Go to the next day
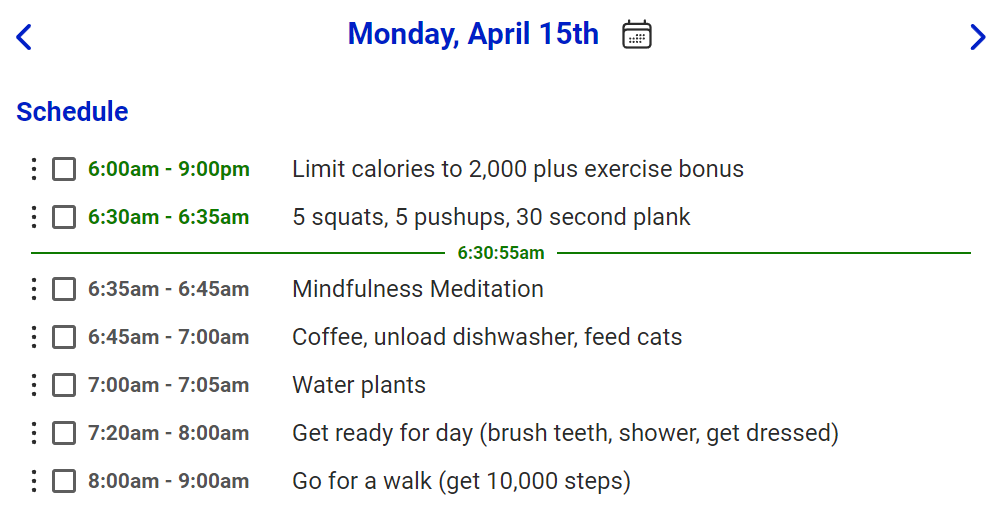Image resolution: width=1003 pixels, height=511 pixels. point(977,37)
